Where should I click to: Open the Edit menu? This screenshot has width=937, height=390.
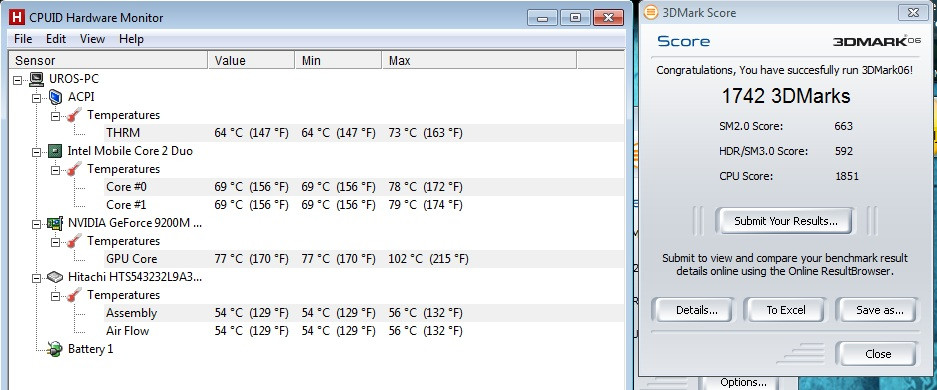(x=56, y=39)
